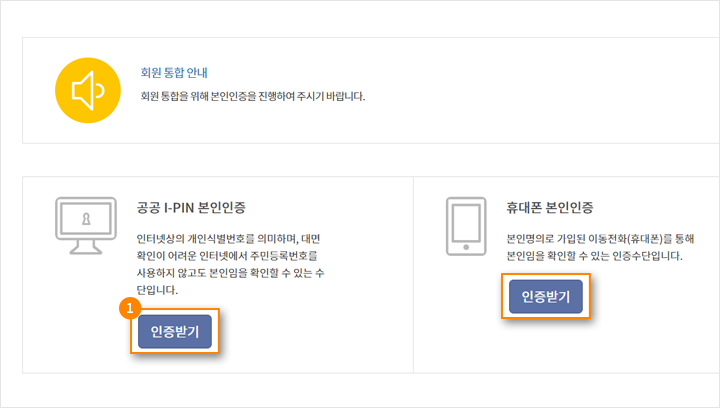Click the smartphone icon for mobile verification

coord(466,226)
